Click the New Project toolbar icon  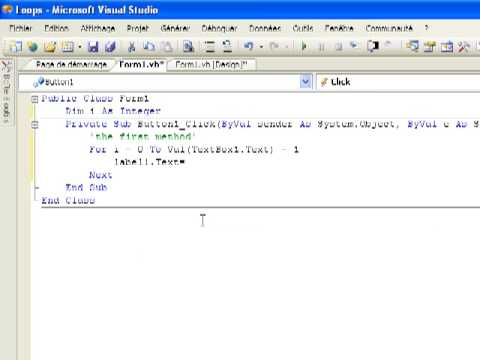tap(15, 47)
